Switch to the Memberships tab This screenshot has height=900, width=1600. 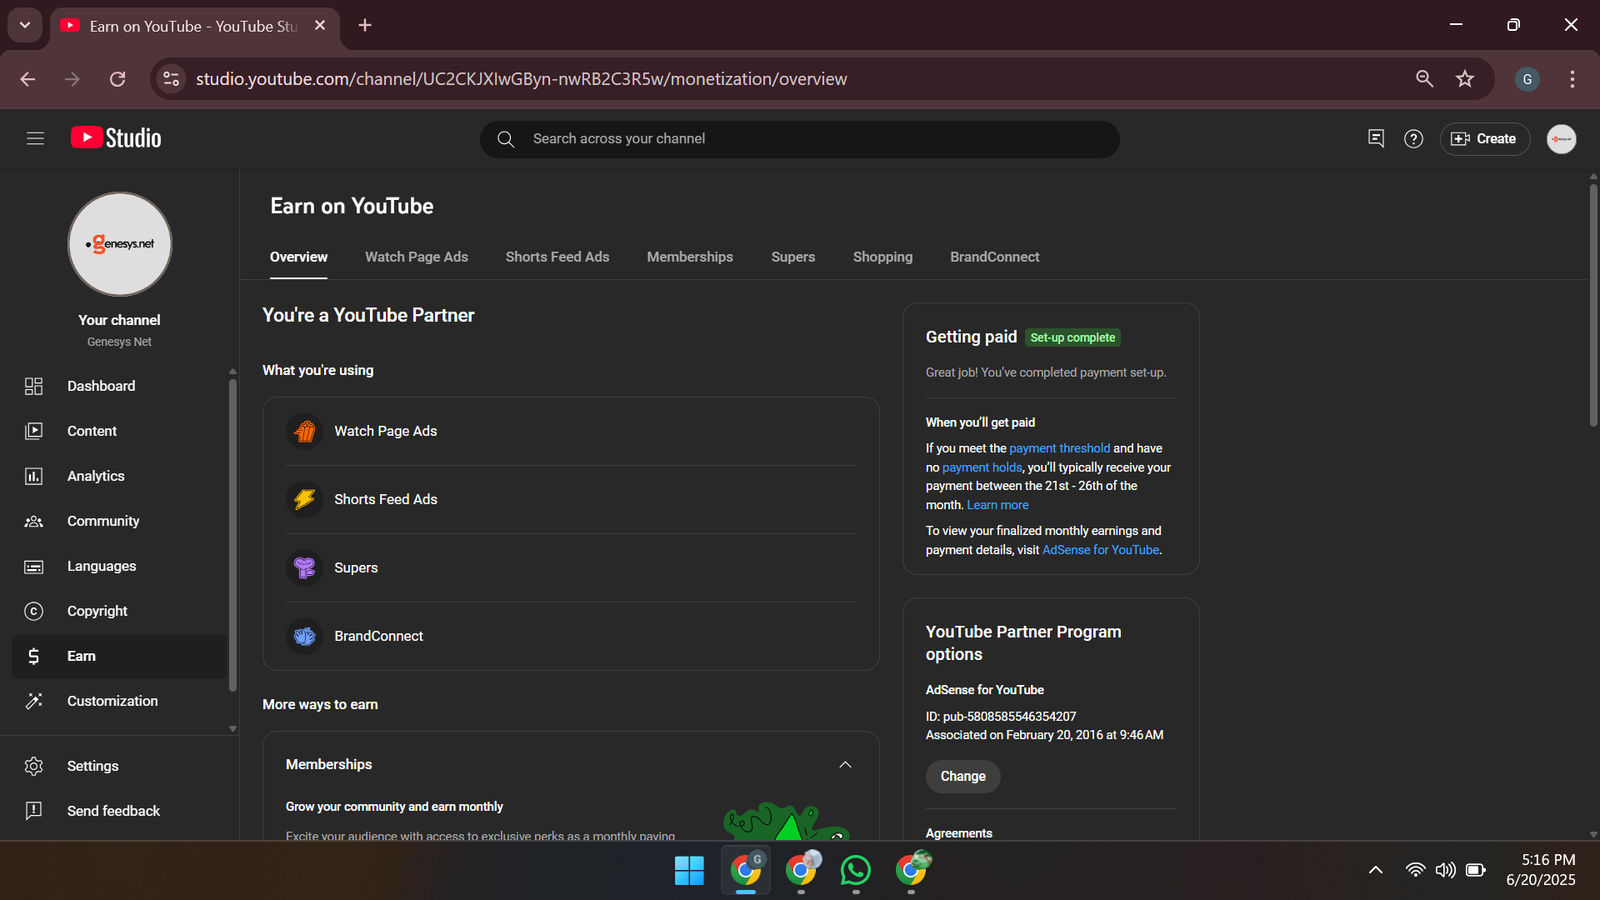point(690,257)
